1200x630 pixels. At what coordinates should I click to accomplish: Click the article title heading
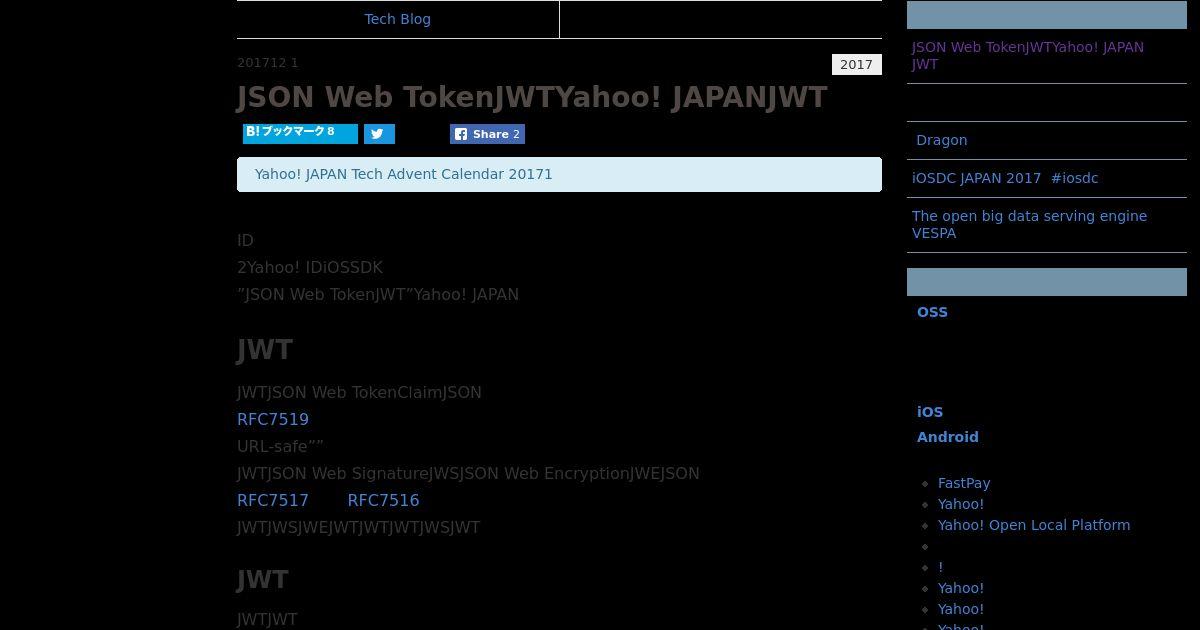coord(532,97)
